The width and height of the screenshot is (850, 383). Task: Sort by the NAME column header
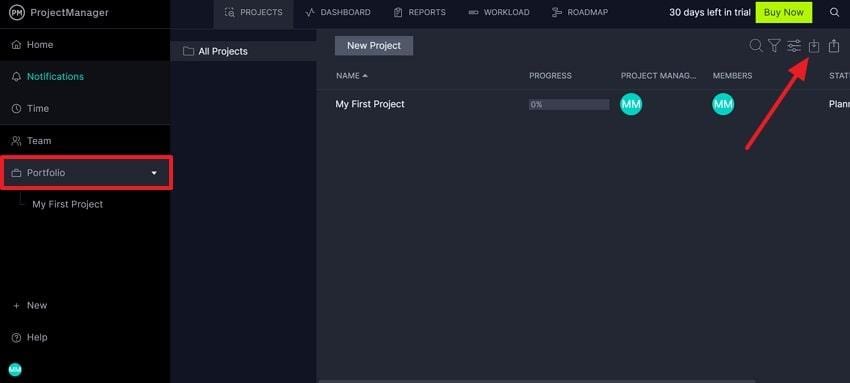pyautogui.click(x=352, y=76)
